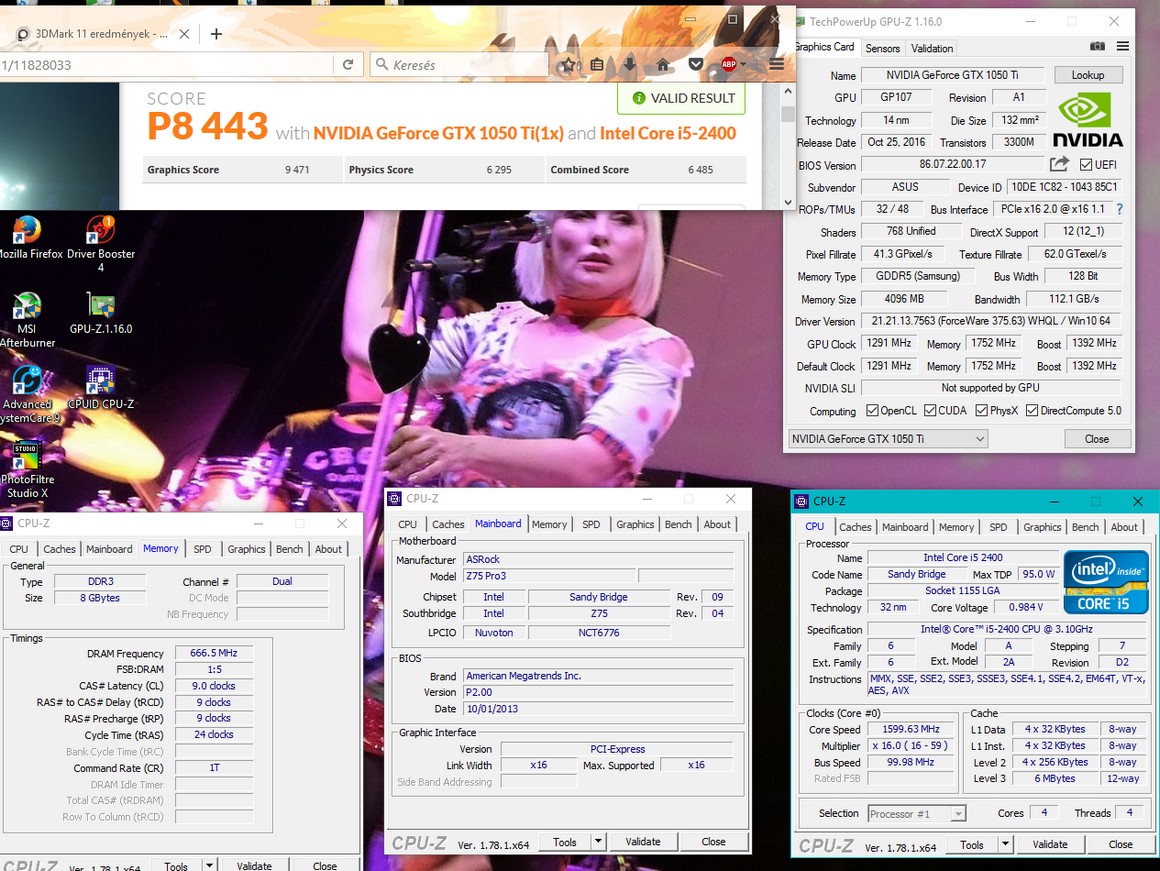Click the Intel Core i5-2400 link on 3DMark

(667, 133)
